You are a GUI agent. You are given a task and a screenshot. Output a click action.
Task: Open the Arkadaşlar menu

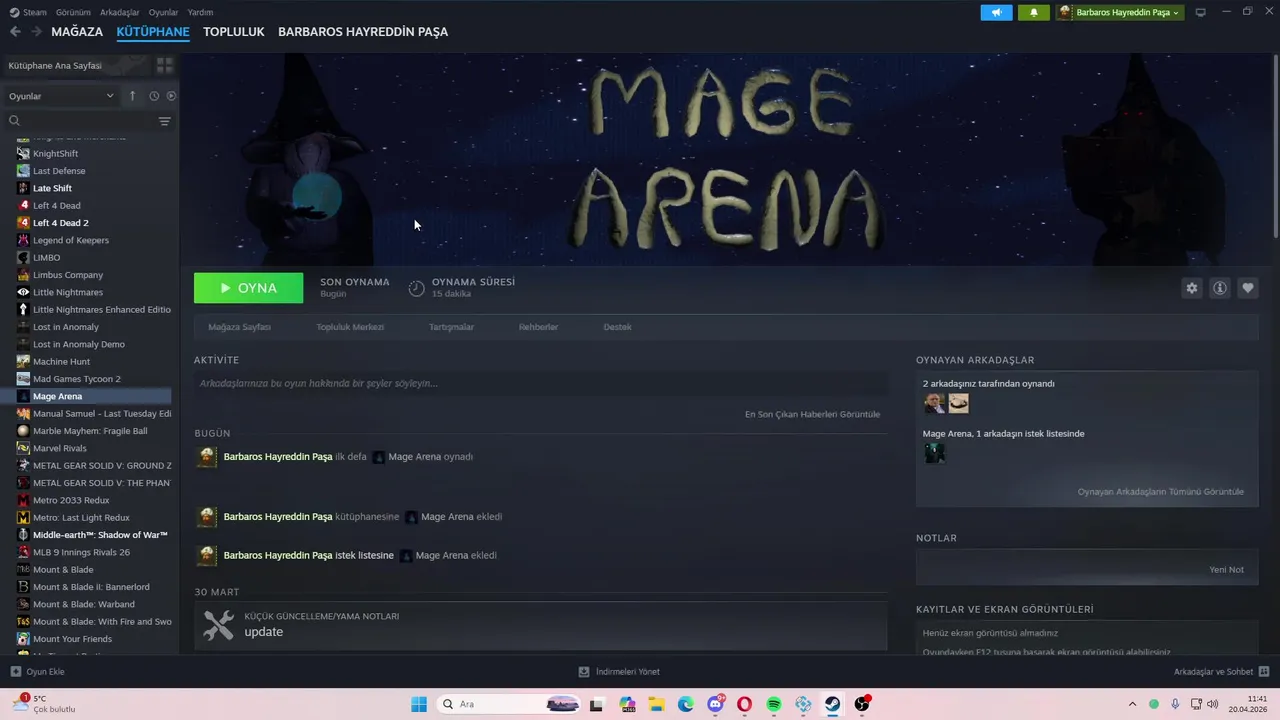120,12
